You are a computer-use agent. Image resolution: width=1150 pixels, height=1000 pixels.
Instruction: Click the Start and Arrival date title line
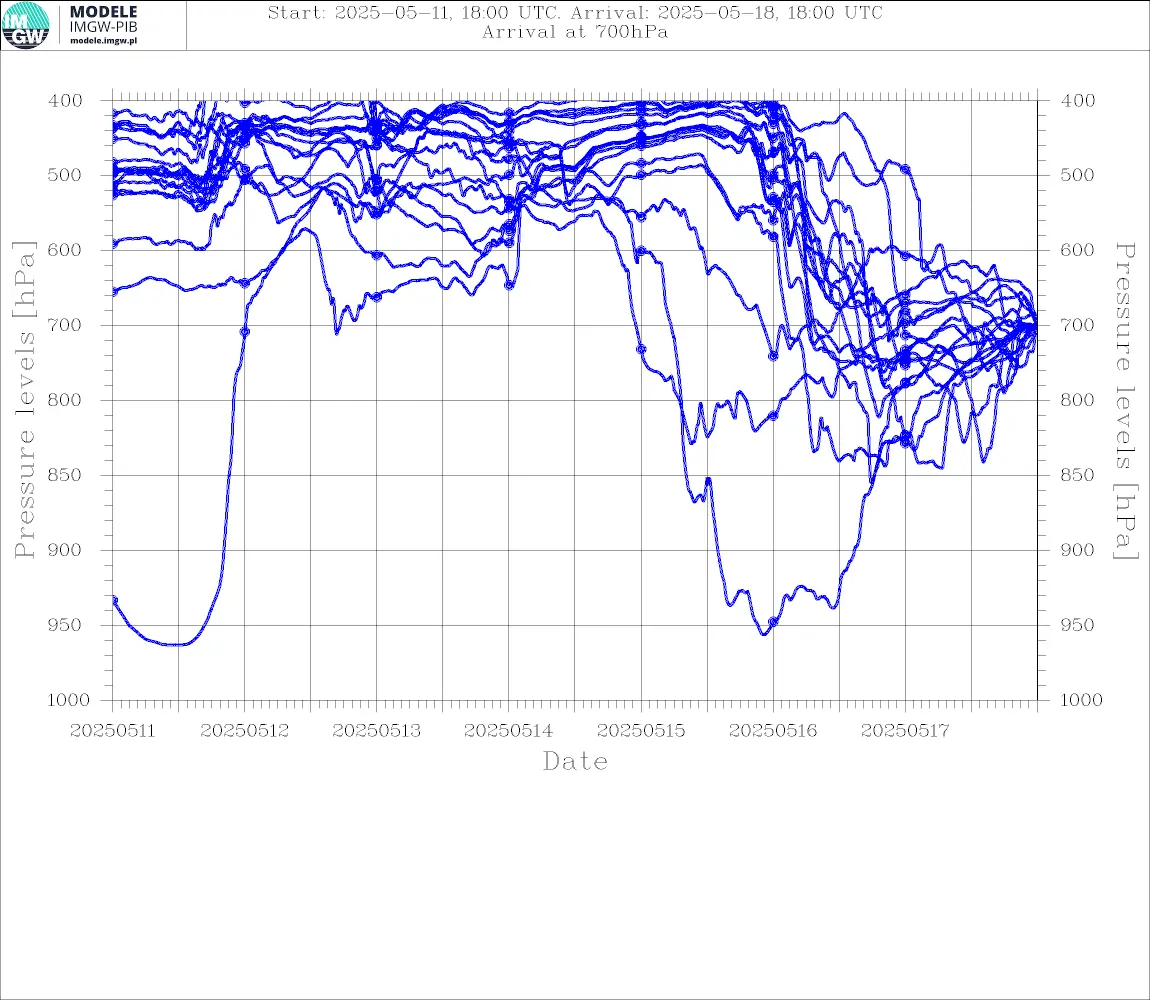[575, 12]
